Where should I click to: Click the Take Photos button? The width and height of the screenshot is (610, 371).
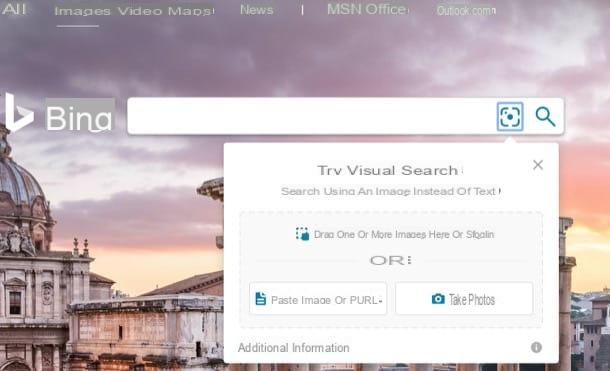464,299
